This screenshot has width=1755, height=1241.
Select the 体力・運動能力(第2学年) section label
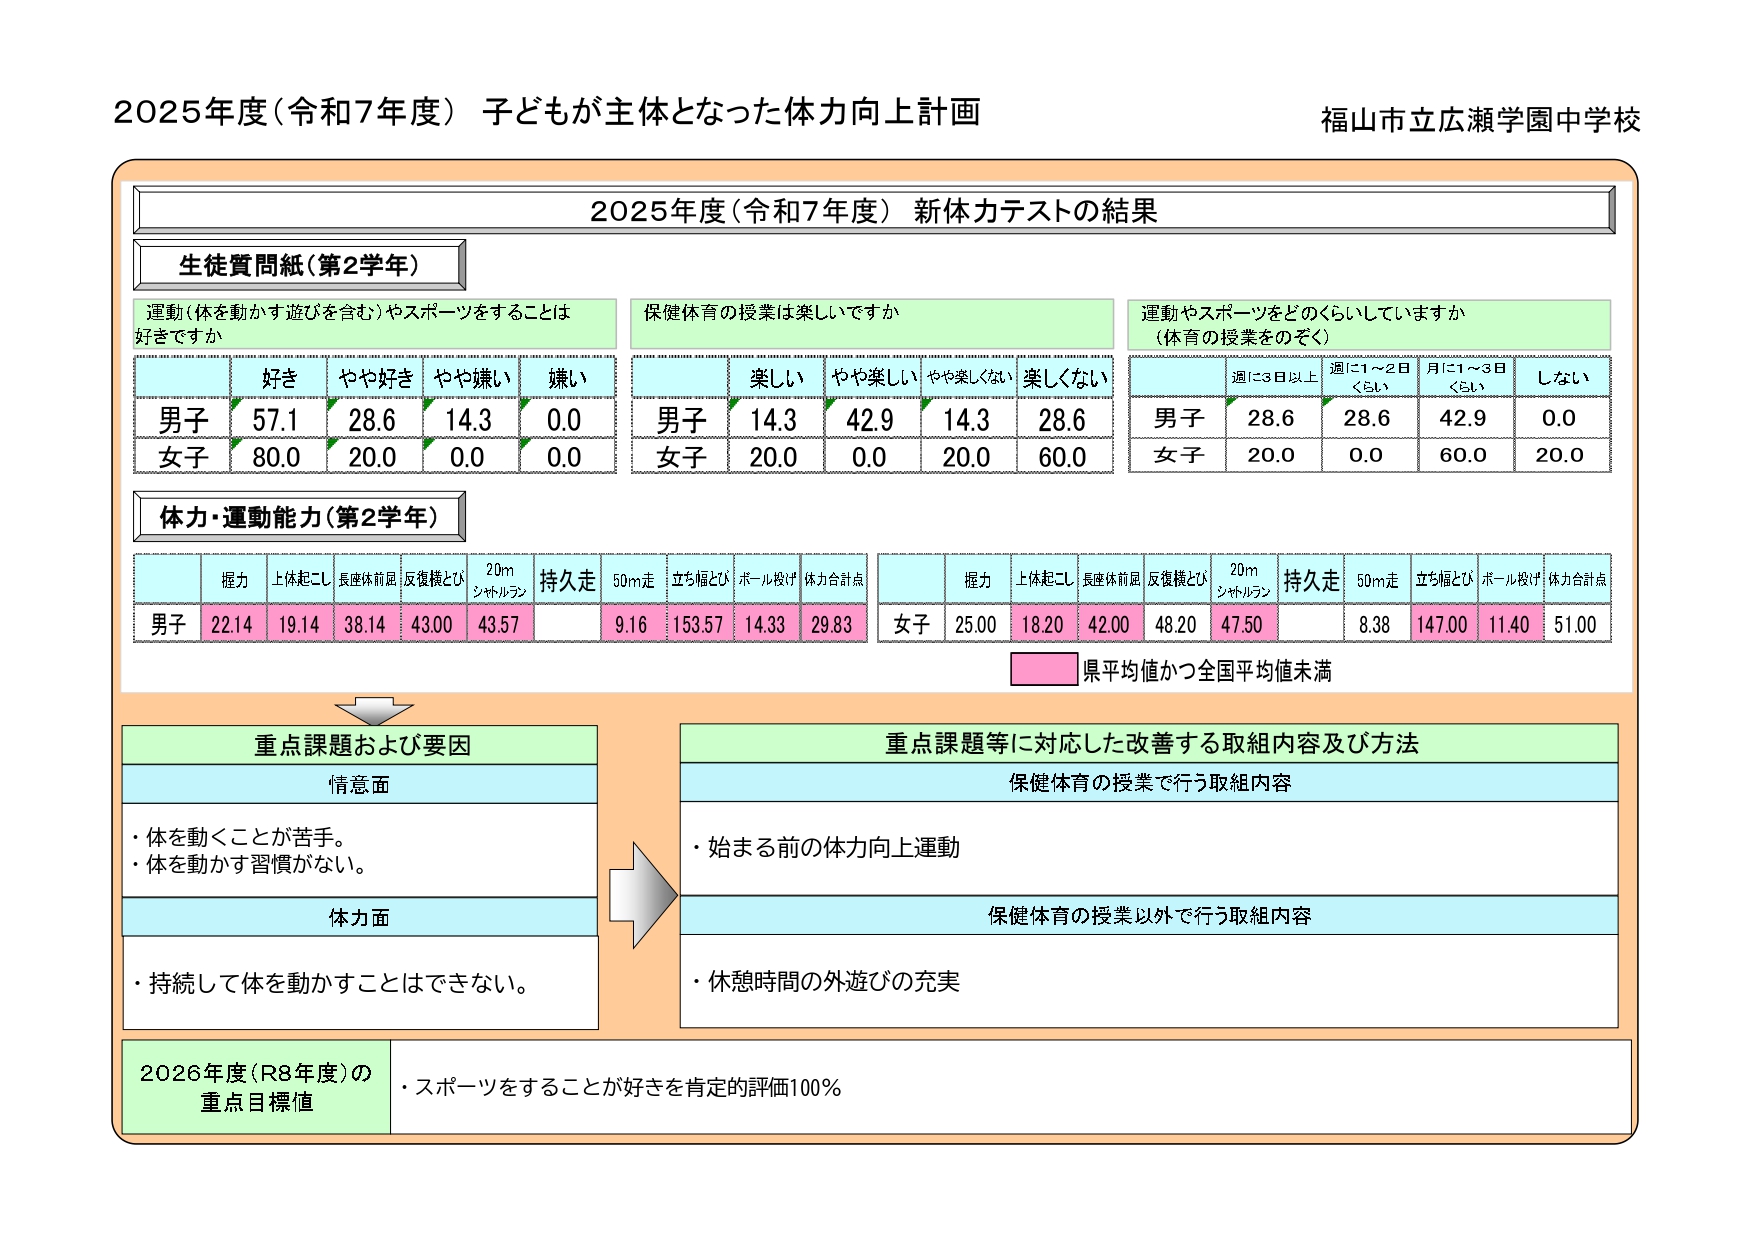(299, 517)
